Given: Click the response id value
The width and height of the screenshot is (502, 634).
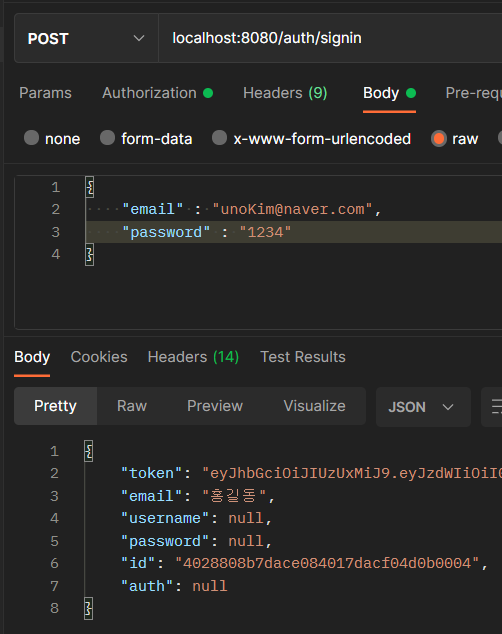Looking at the screenshot, I should [327, 564].
